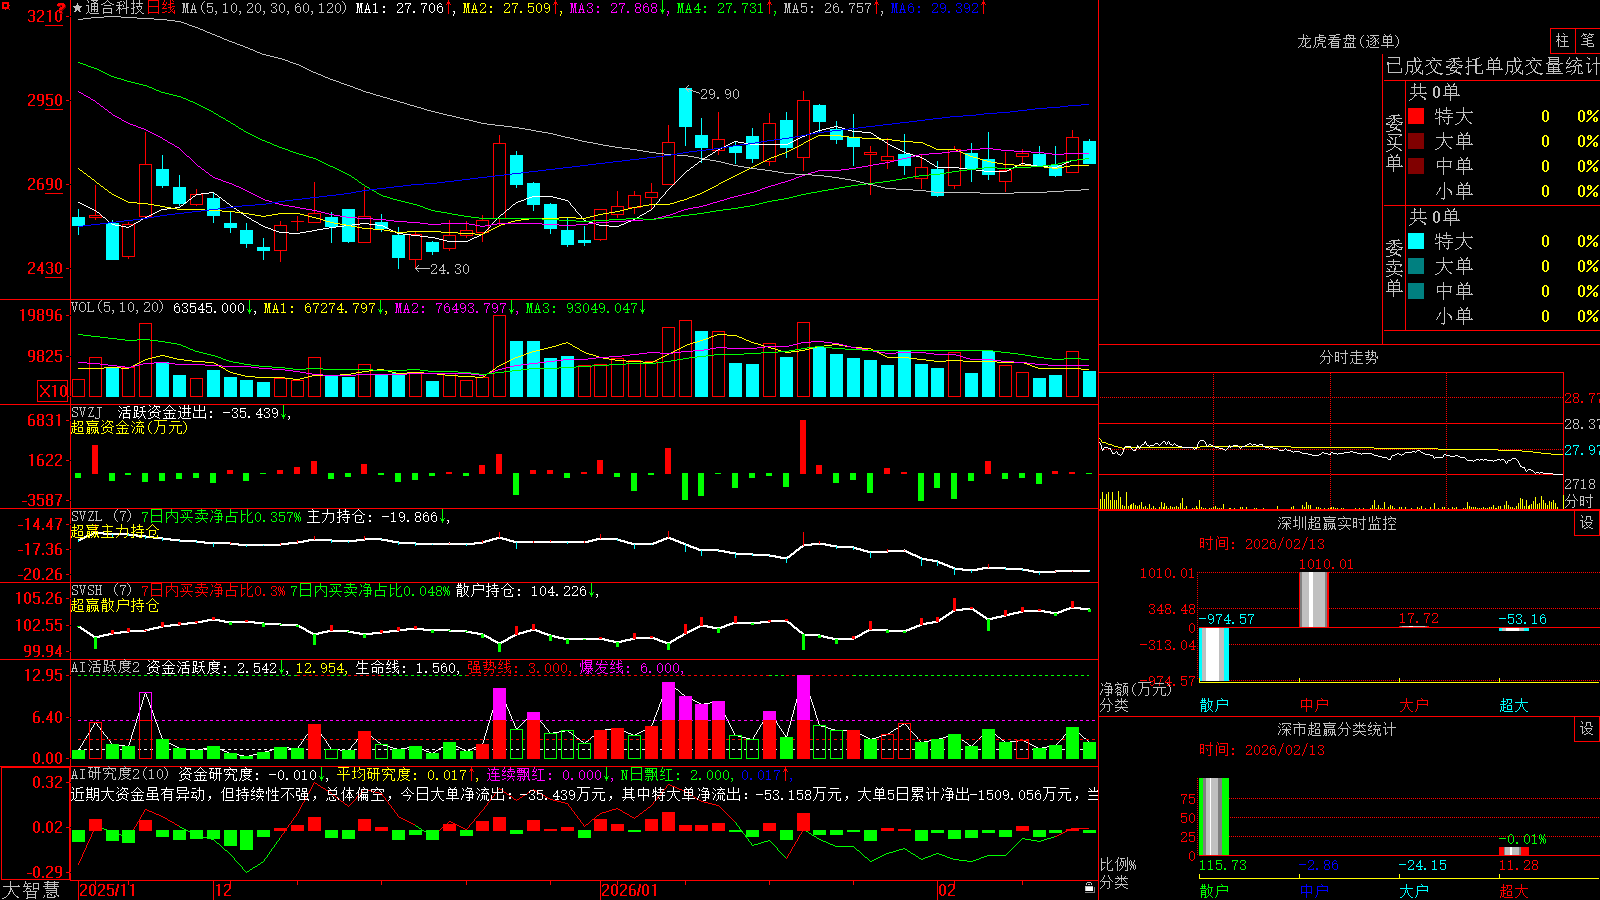Click the MA4: 27.731 value
Viewport: 1600px width, 900px height.
coord(721,8)
